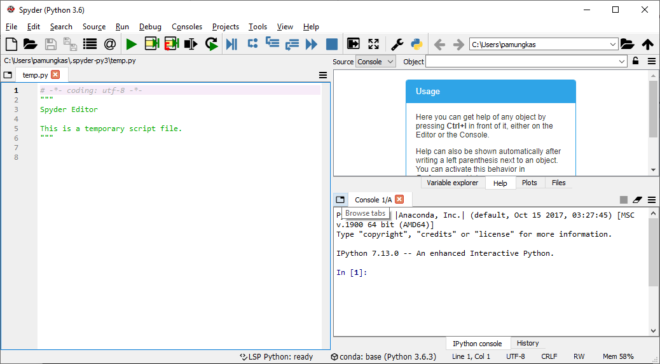Go back with left arrow icon
Screen dimensions: 660x364
(439, 44)
